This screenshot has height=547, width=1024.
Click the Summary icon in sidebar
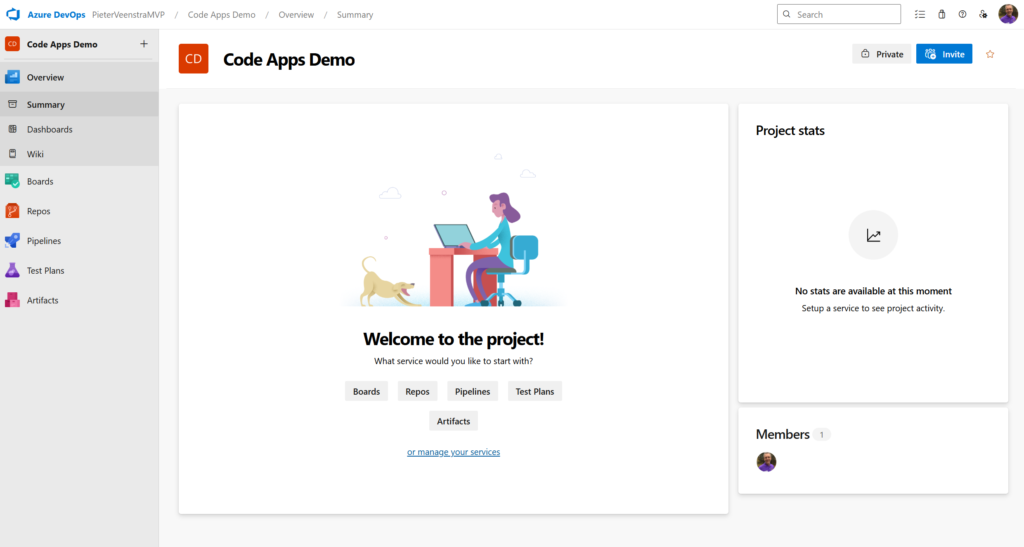[x=12, y=104]
